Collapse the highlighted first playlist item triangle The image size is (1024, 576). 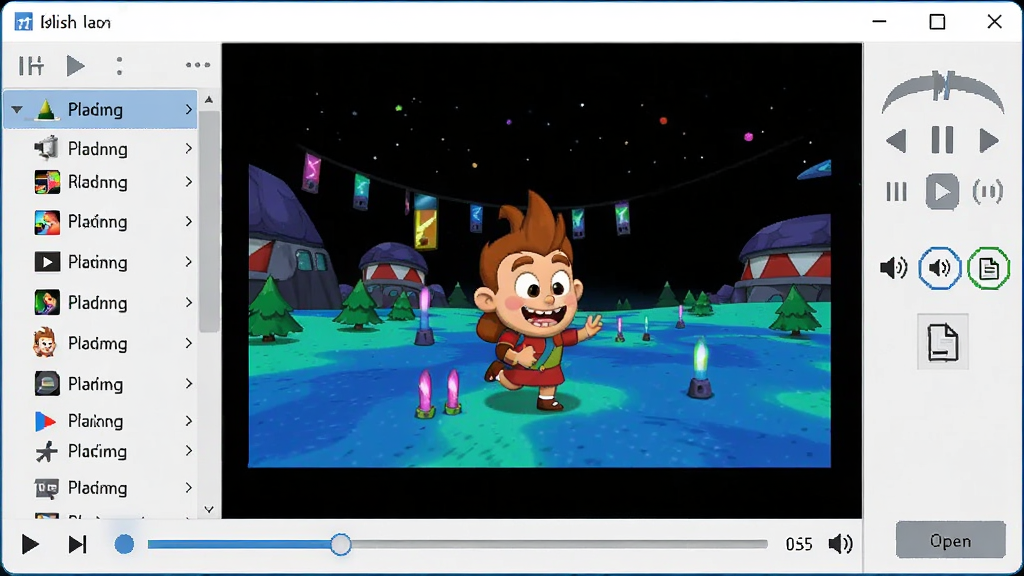coord(17,110)
